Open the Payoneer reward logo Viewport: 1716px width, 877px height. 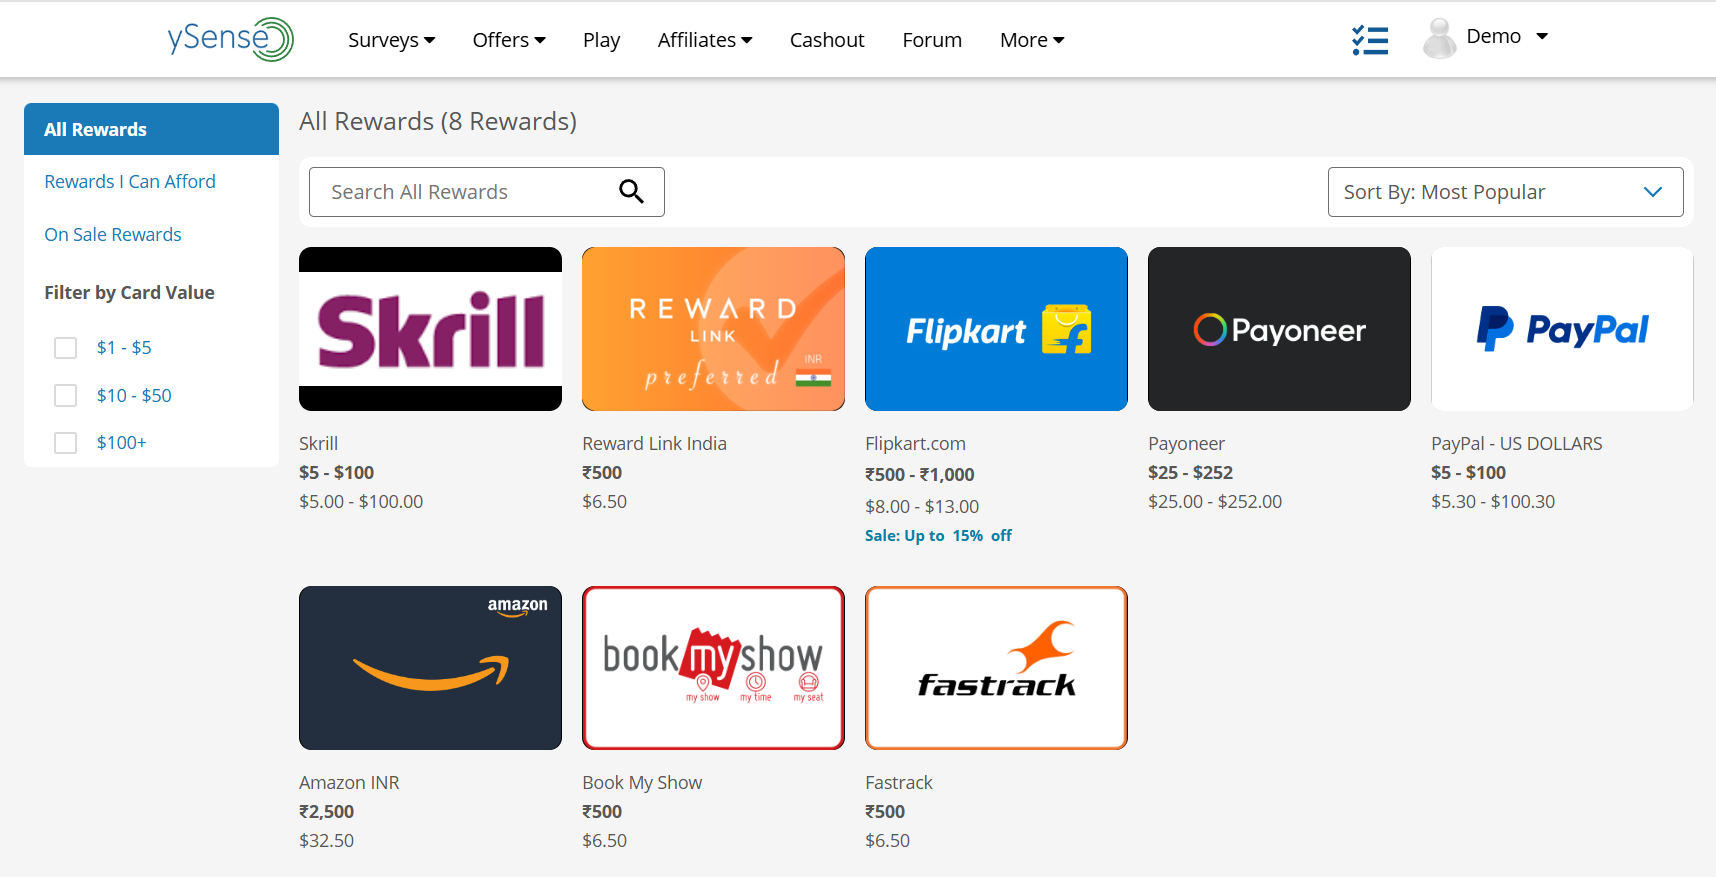(1279, 329)
